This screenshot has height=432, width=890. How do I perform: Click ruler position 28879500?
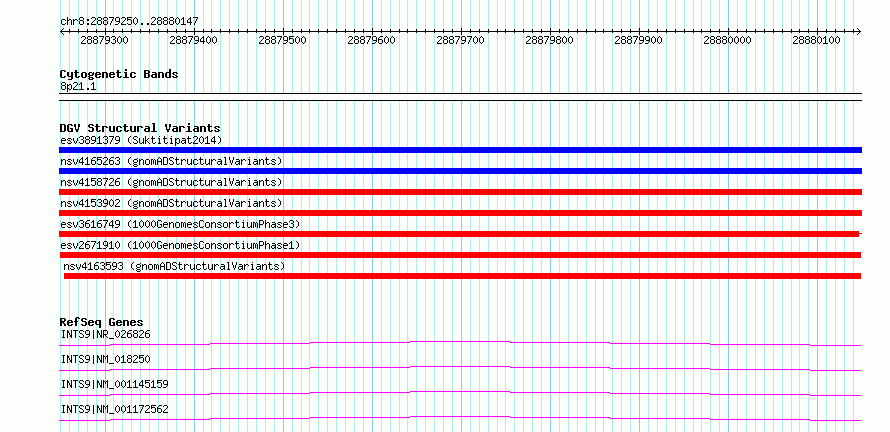[282, 40]
